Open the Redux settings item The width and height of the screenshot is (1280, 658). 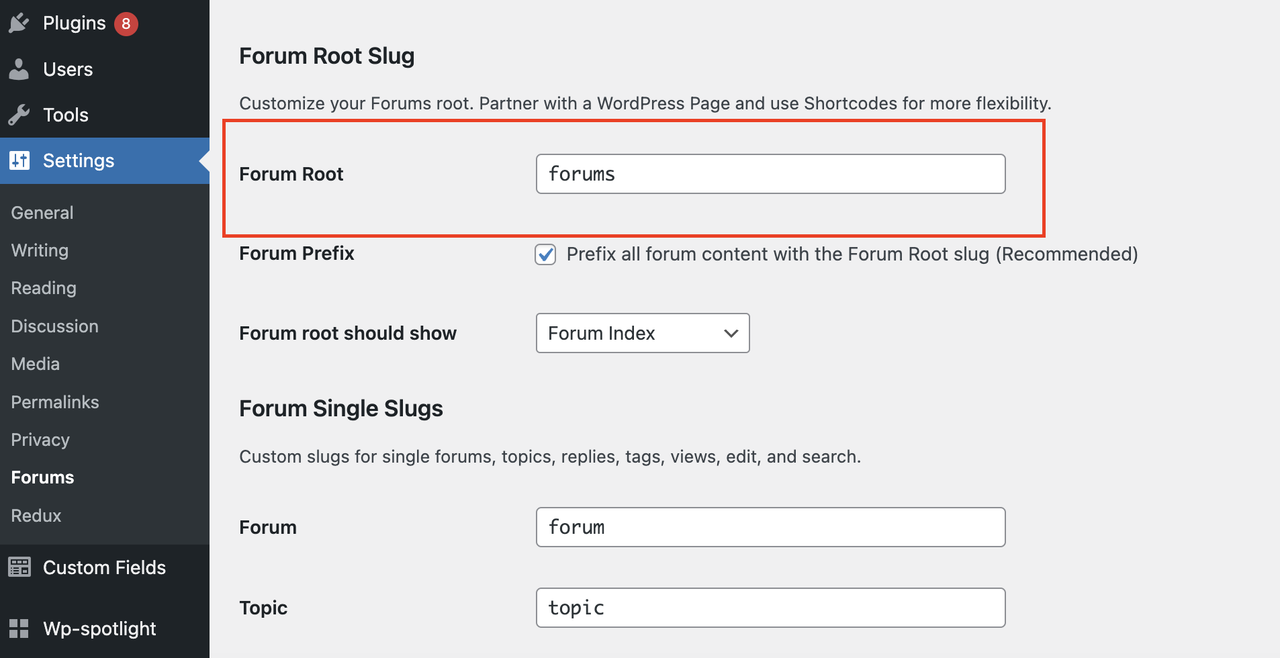[36, 516]
